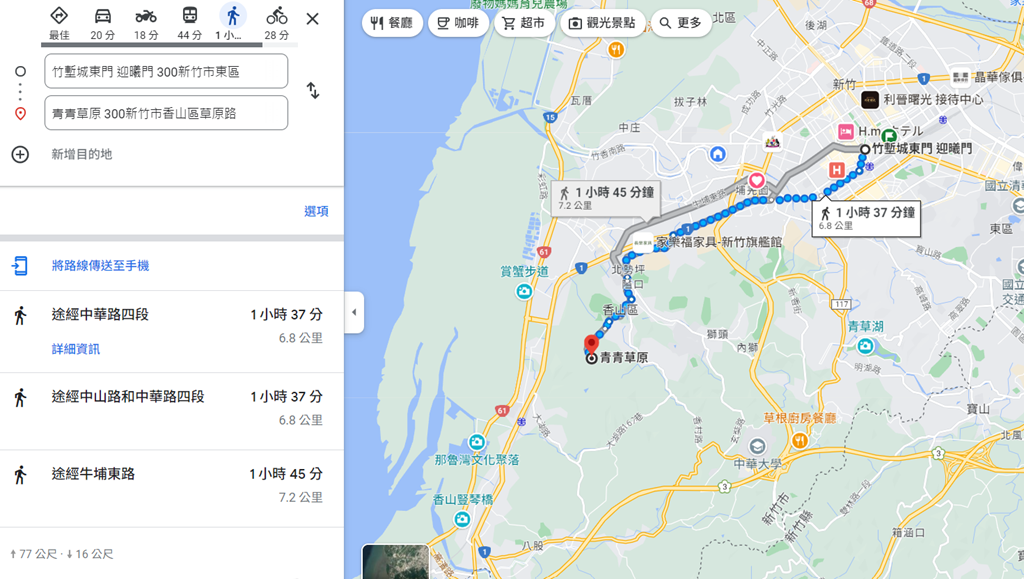Image resolution: width=1024 pixels, height=579 pixels.
Task: Click the add destination plus icon
Action: point(20,154)
